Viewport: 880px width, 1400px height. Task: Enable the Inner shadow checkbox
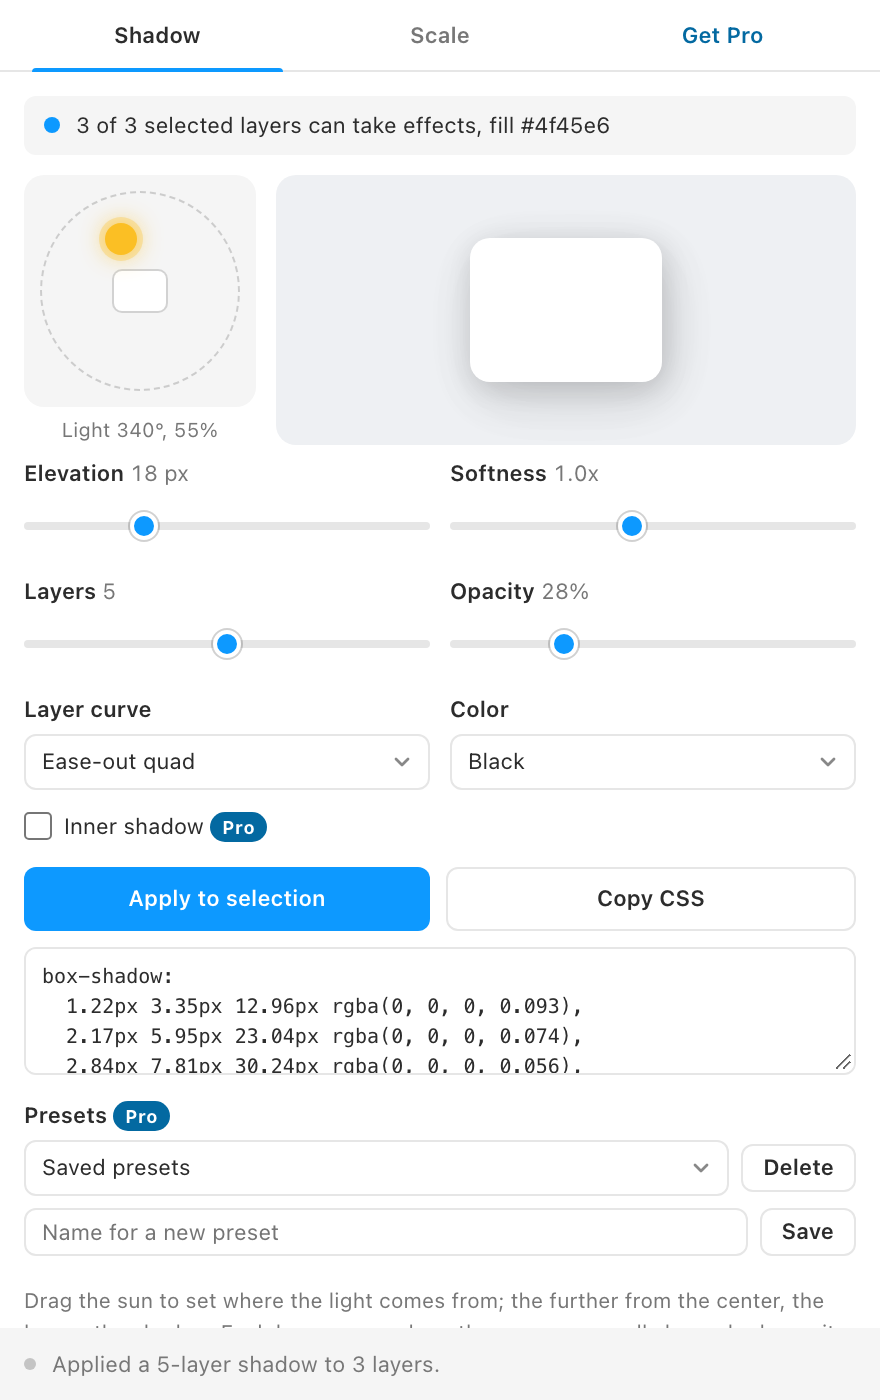coord(38,826)
